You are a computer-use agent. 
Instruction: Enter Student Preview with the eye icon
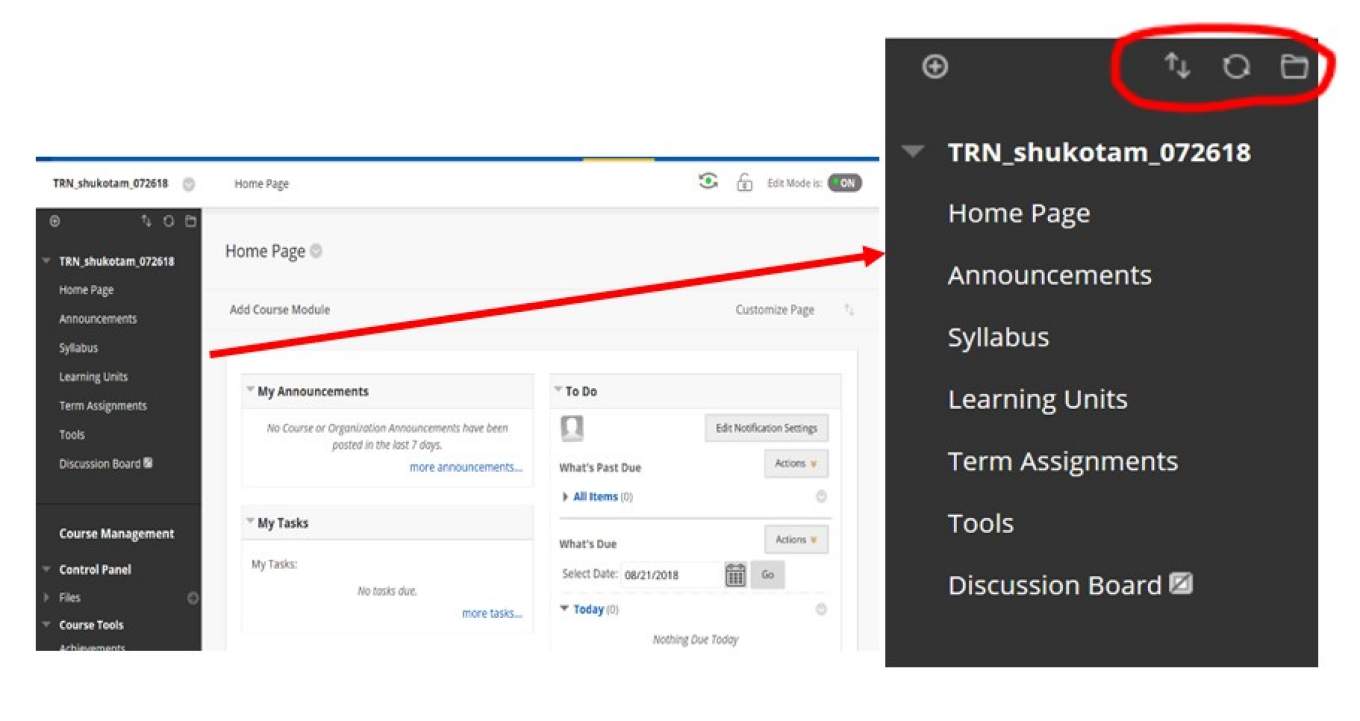click(708, 181)
